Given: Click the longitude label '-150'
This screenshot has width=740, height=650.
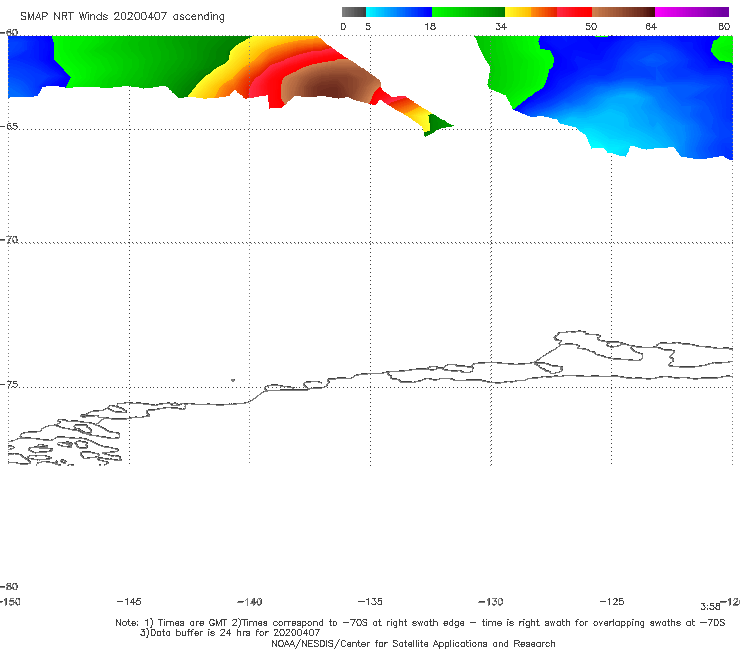Looking at the screenshot, I should [10, 602].
